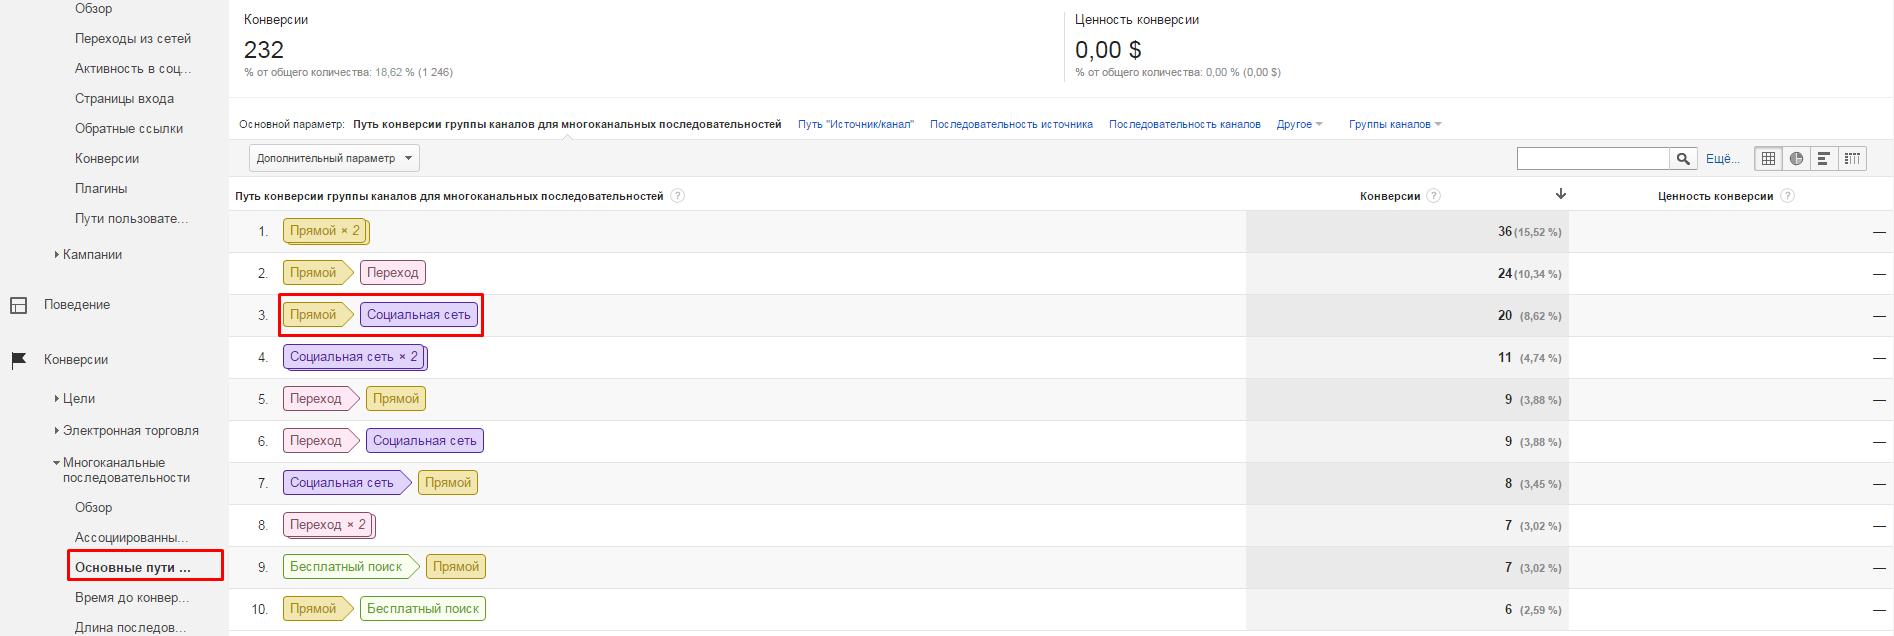
Task: Select Последовательность каналов dimension
Action: point(1184,125)
